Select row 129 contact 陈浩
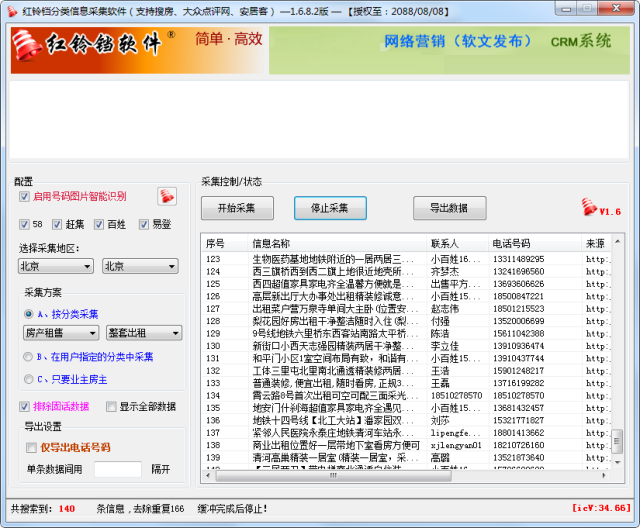The width and height of the screenshot is (640, 528). coord(440,333)
